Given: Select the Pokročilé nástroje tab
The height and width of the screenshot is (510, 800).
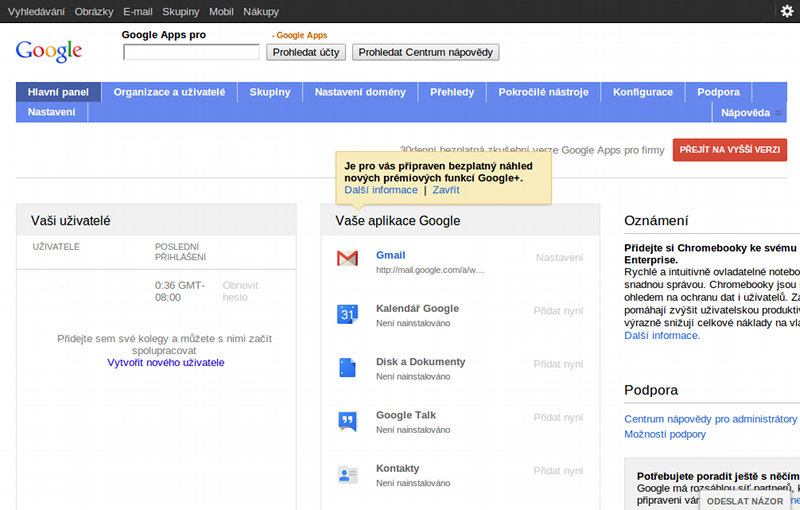Looking at the screenshot, I should click(543, 92).
